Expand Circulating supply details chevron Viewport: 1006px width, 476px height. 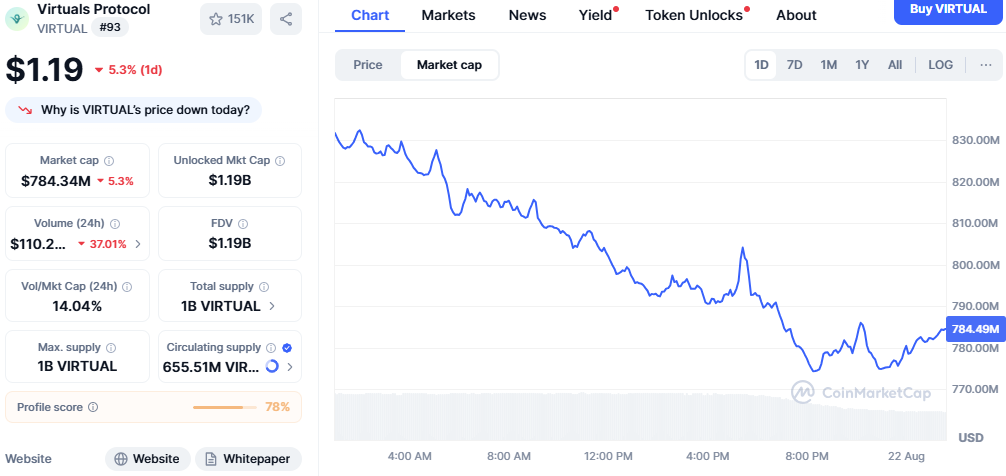(290, 367)
